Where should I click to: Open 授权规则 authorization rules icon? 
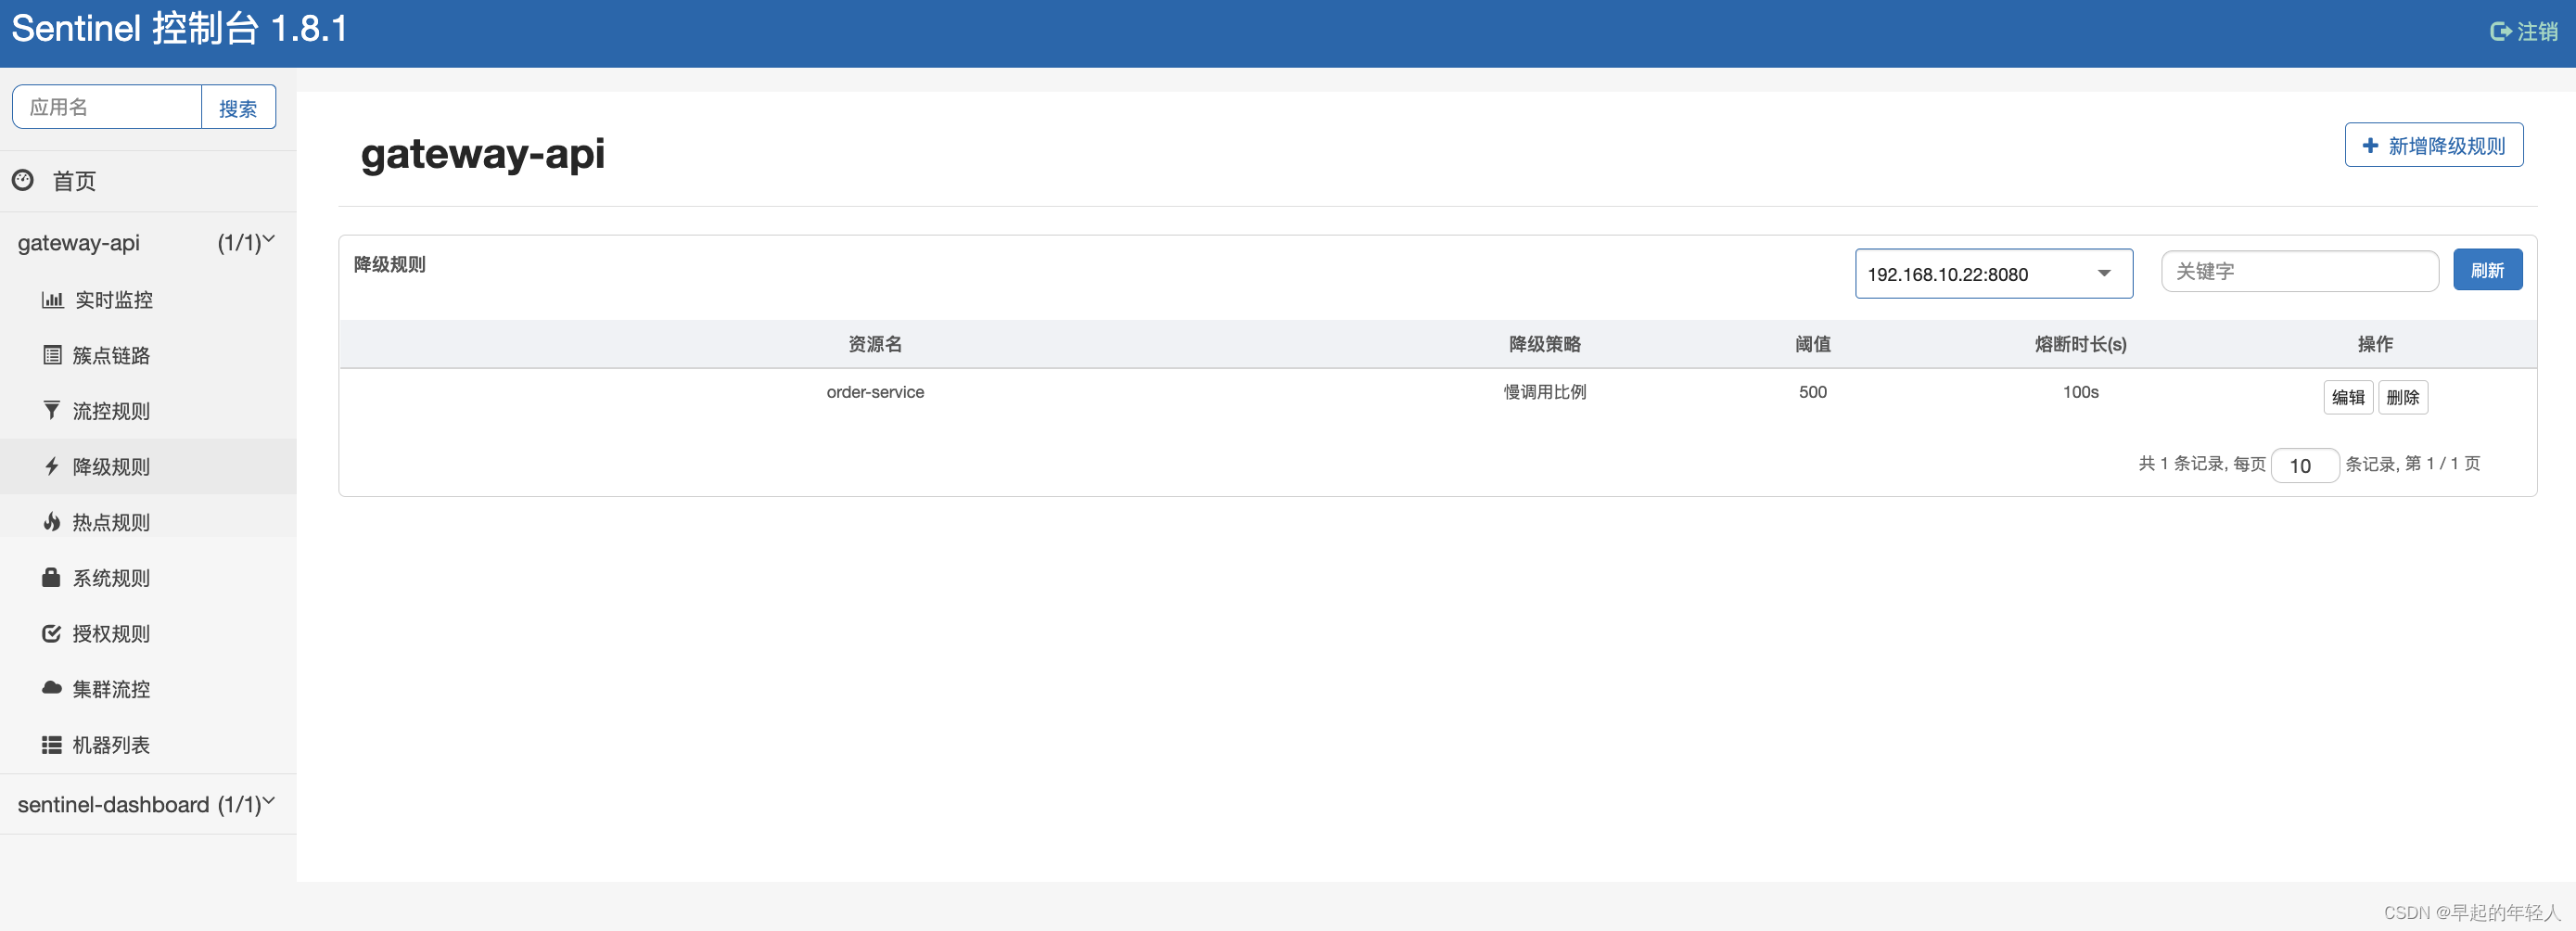(x=51, y=632)
